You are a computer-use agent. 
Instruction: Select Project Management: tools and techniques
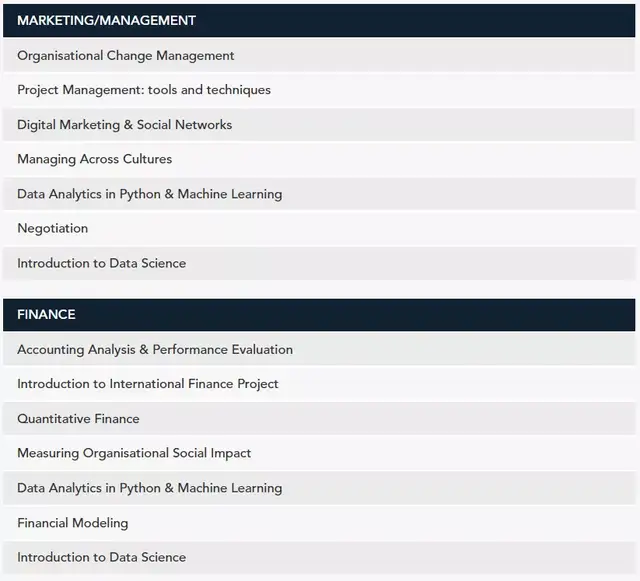(144, 90)
